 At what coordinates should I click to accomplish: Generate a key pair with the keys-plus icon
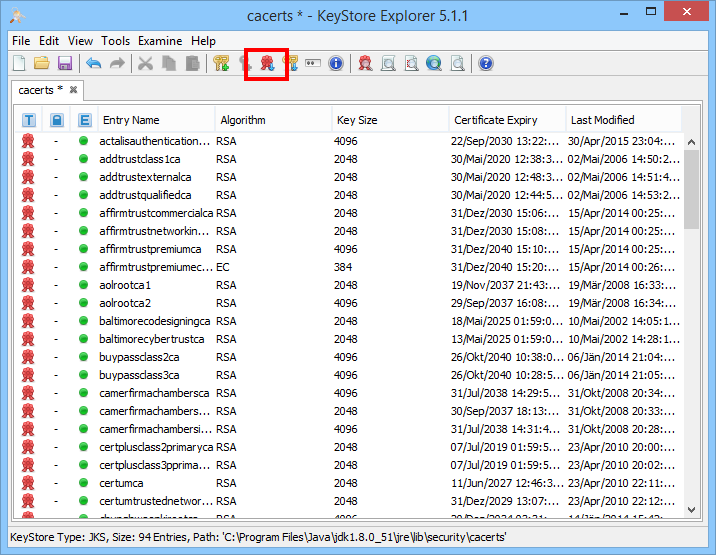coord(221,63)
